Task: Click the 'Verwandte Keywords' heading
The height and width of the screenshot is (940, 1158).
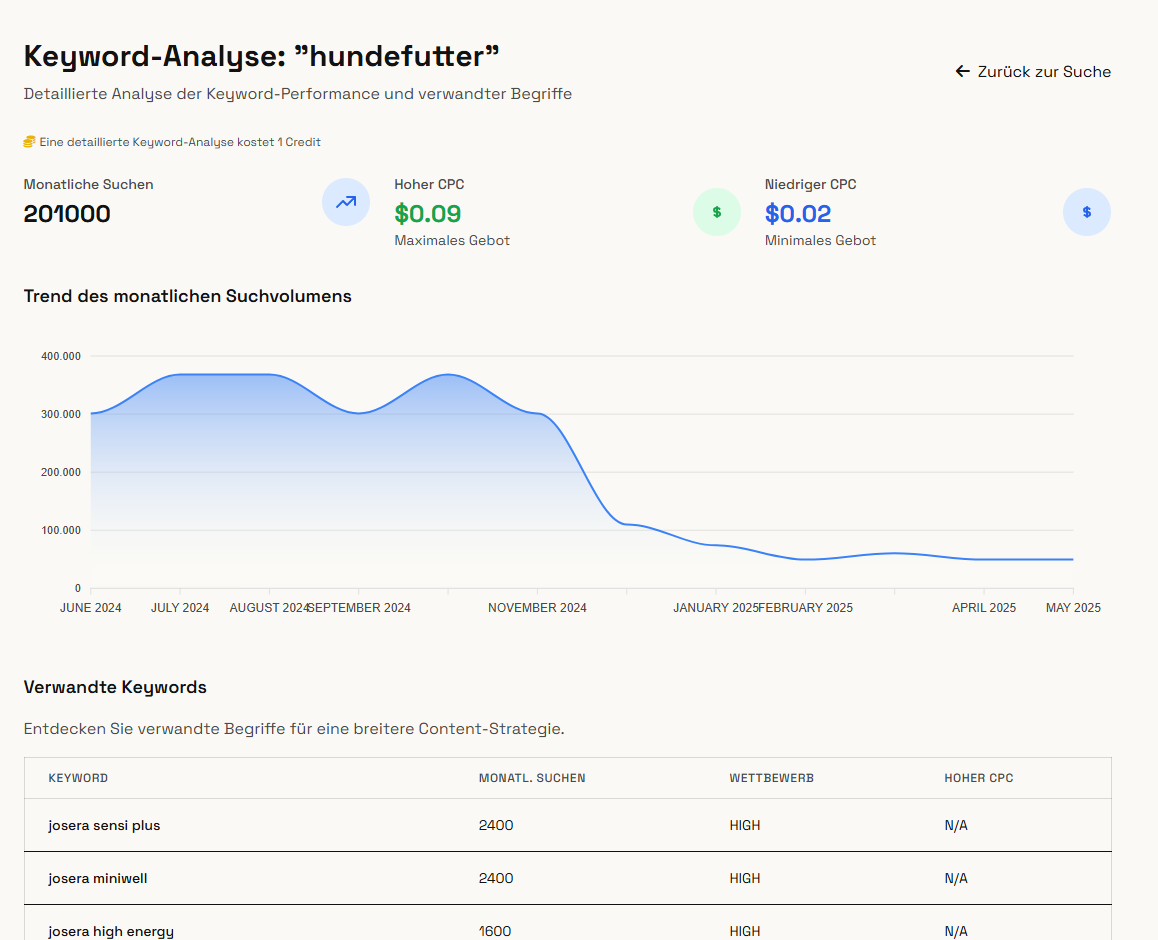Action: click(x=115, y=687)
